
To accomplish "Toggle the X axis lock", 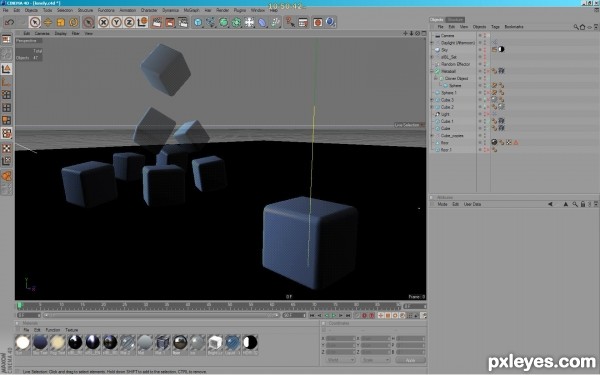I will (103, 22).
